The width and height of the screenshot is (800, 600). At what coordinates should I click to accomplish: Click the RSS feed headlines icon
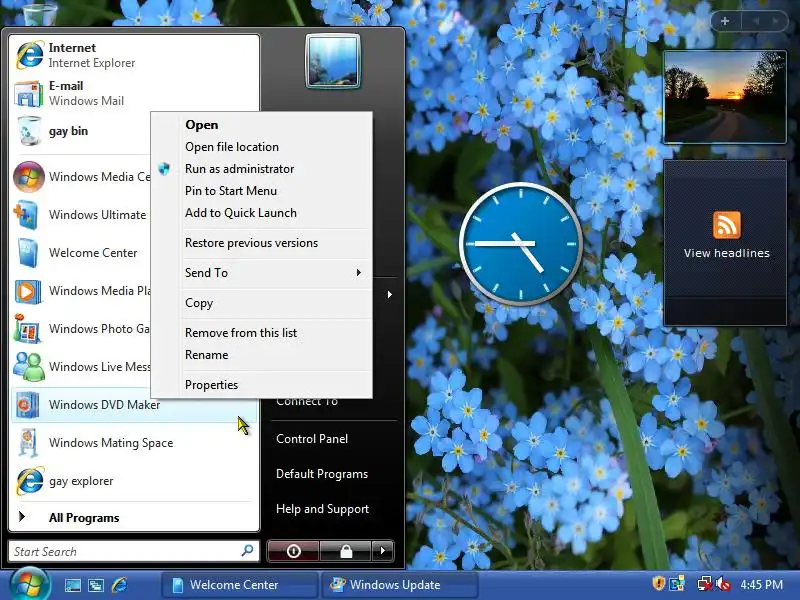[727, 225]
